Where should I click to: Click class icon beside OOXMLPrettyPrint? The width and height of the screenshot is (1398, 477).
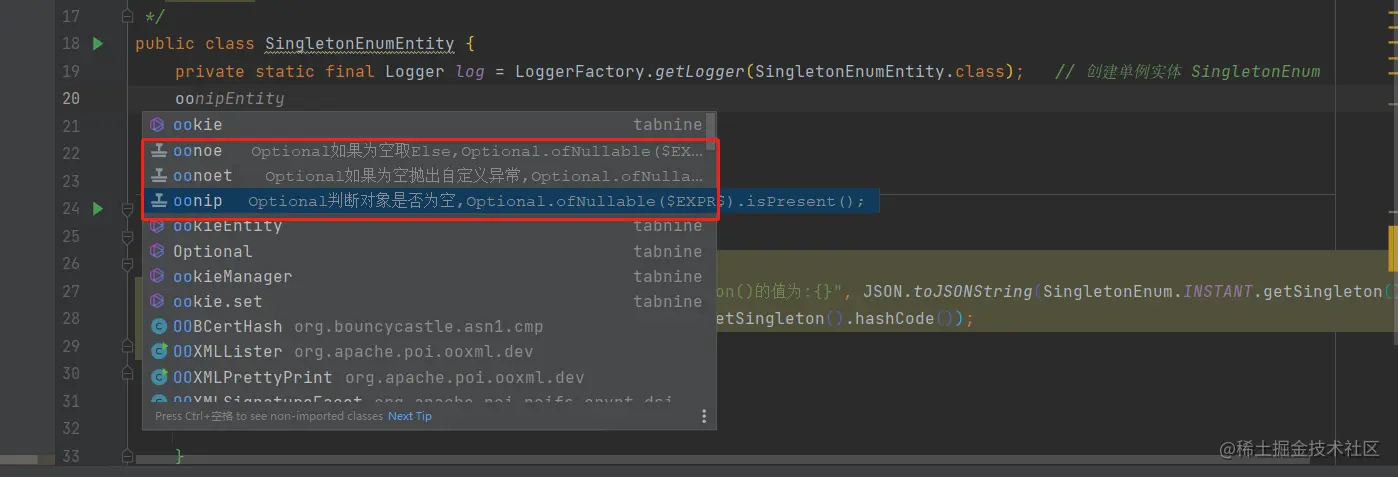(x=158, y=377)
